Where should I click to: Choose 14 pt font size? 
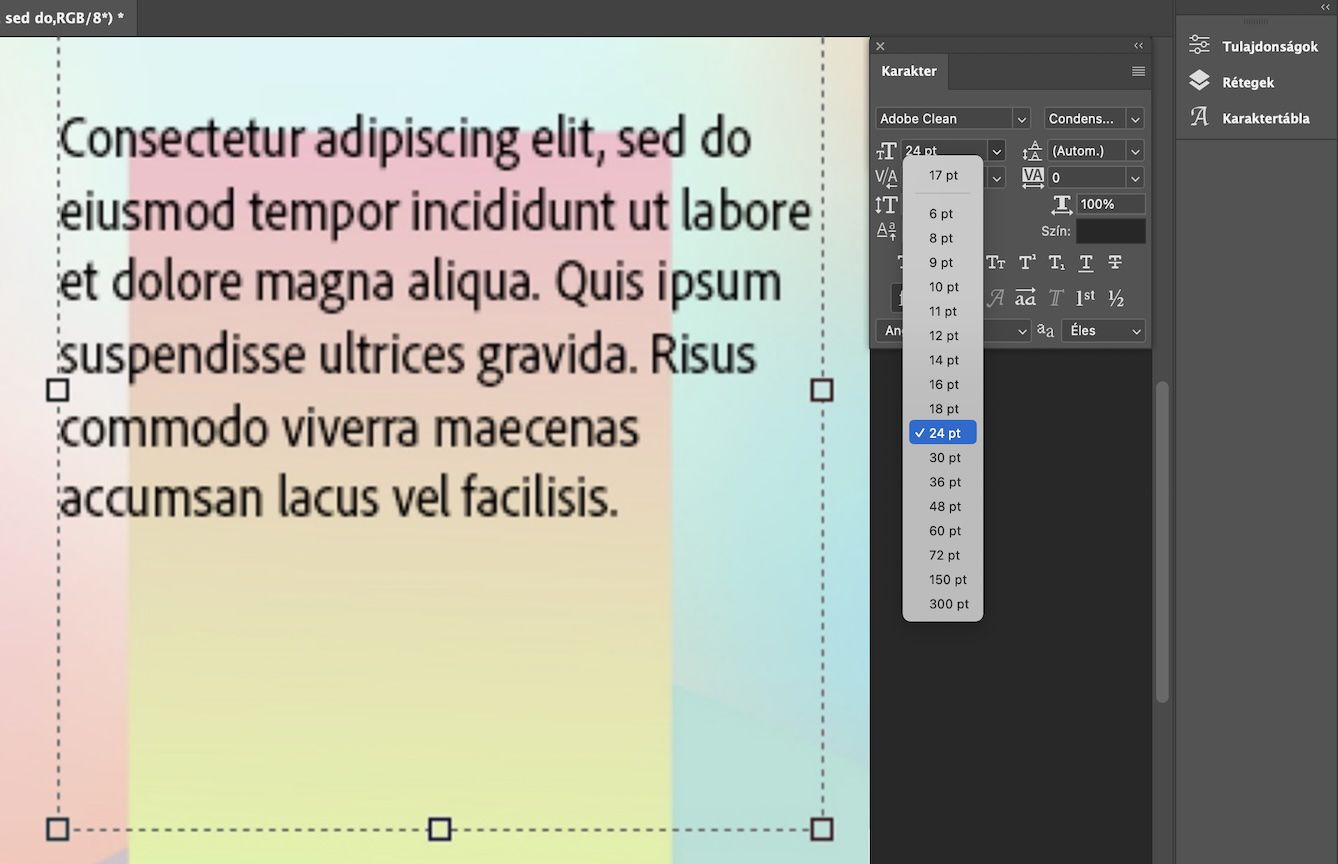[x=943, y=360]
